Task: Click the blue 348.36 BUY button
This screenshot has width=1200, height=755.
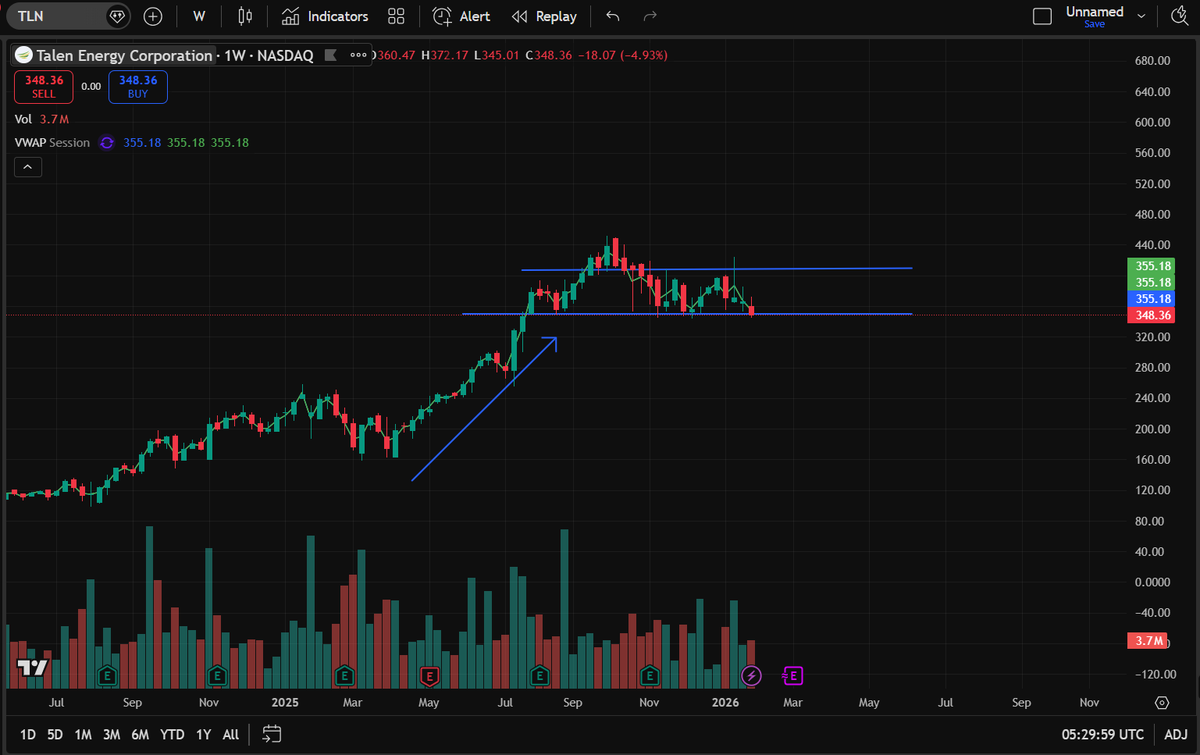Action: pos(138,86)
